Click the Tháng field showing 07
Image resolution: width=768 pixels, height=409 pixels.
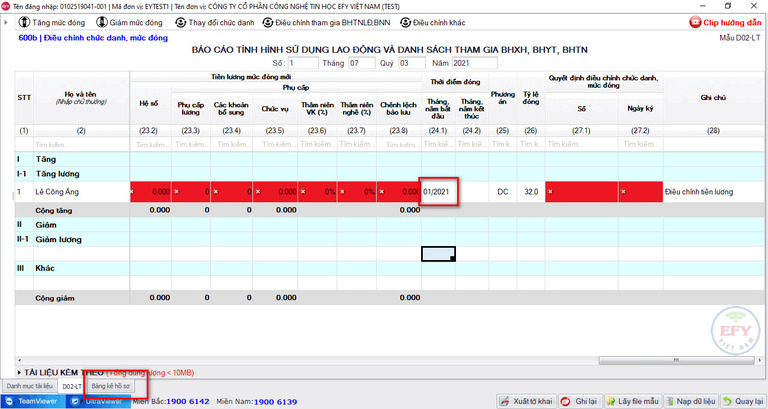tap(361, 63)
